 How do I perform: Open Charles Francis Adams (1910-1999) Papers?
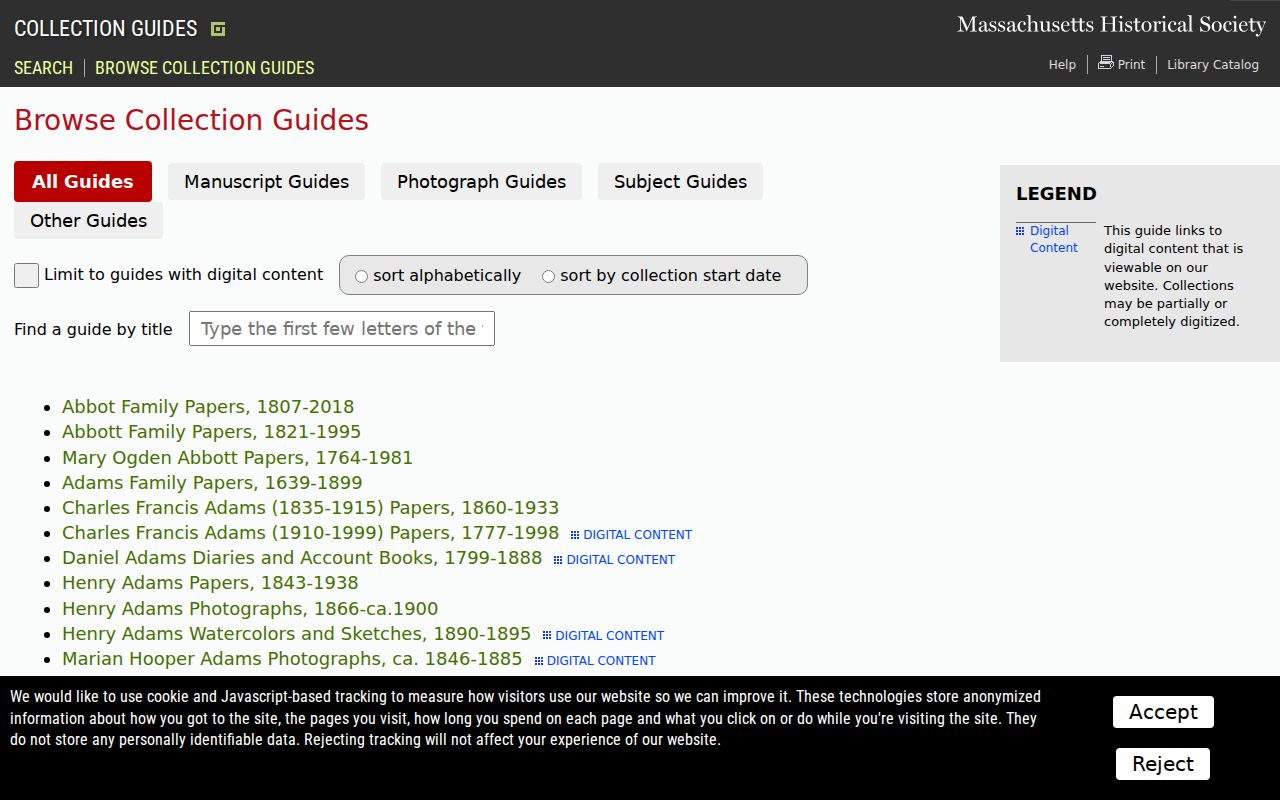(311, 533)
